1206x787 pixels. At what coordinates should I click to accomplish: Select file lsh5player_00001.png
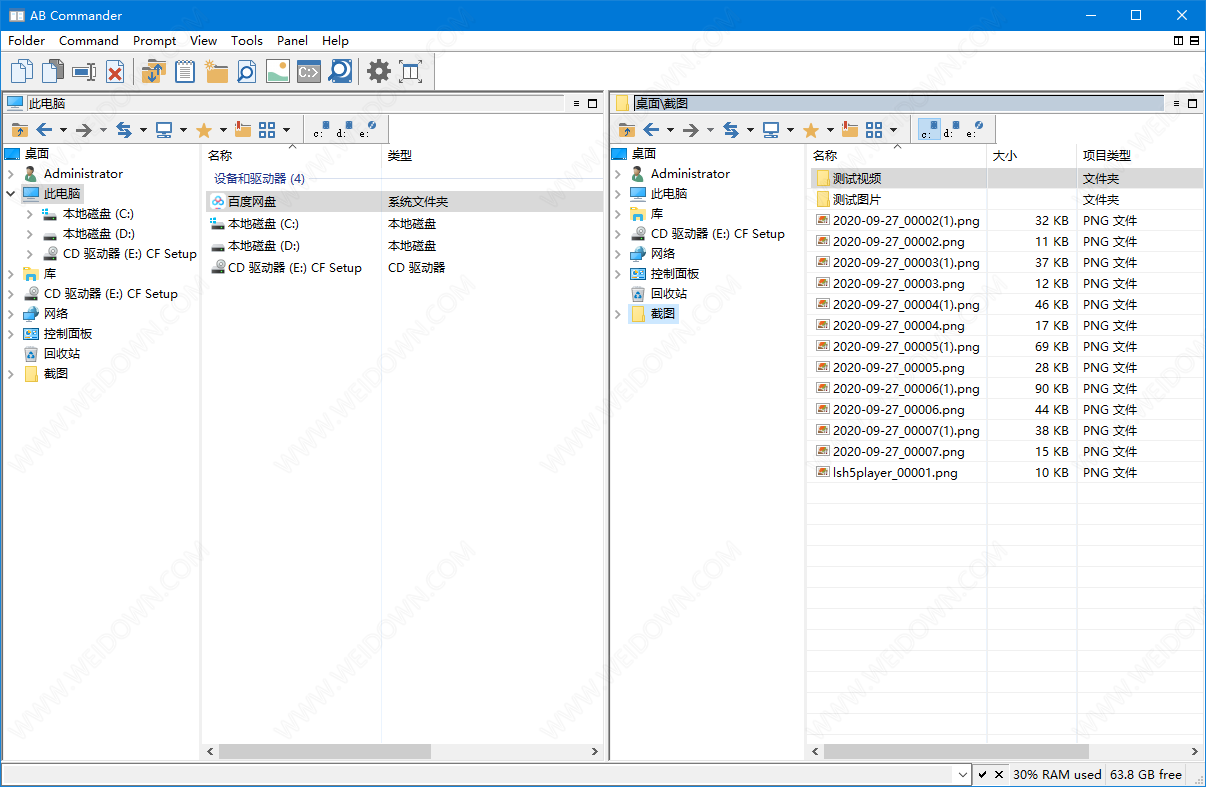895,472
